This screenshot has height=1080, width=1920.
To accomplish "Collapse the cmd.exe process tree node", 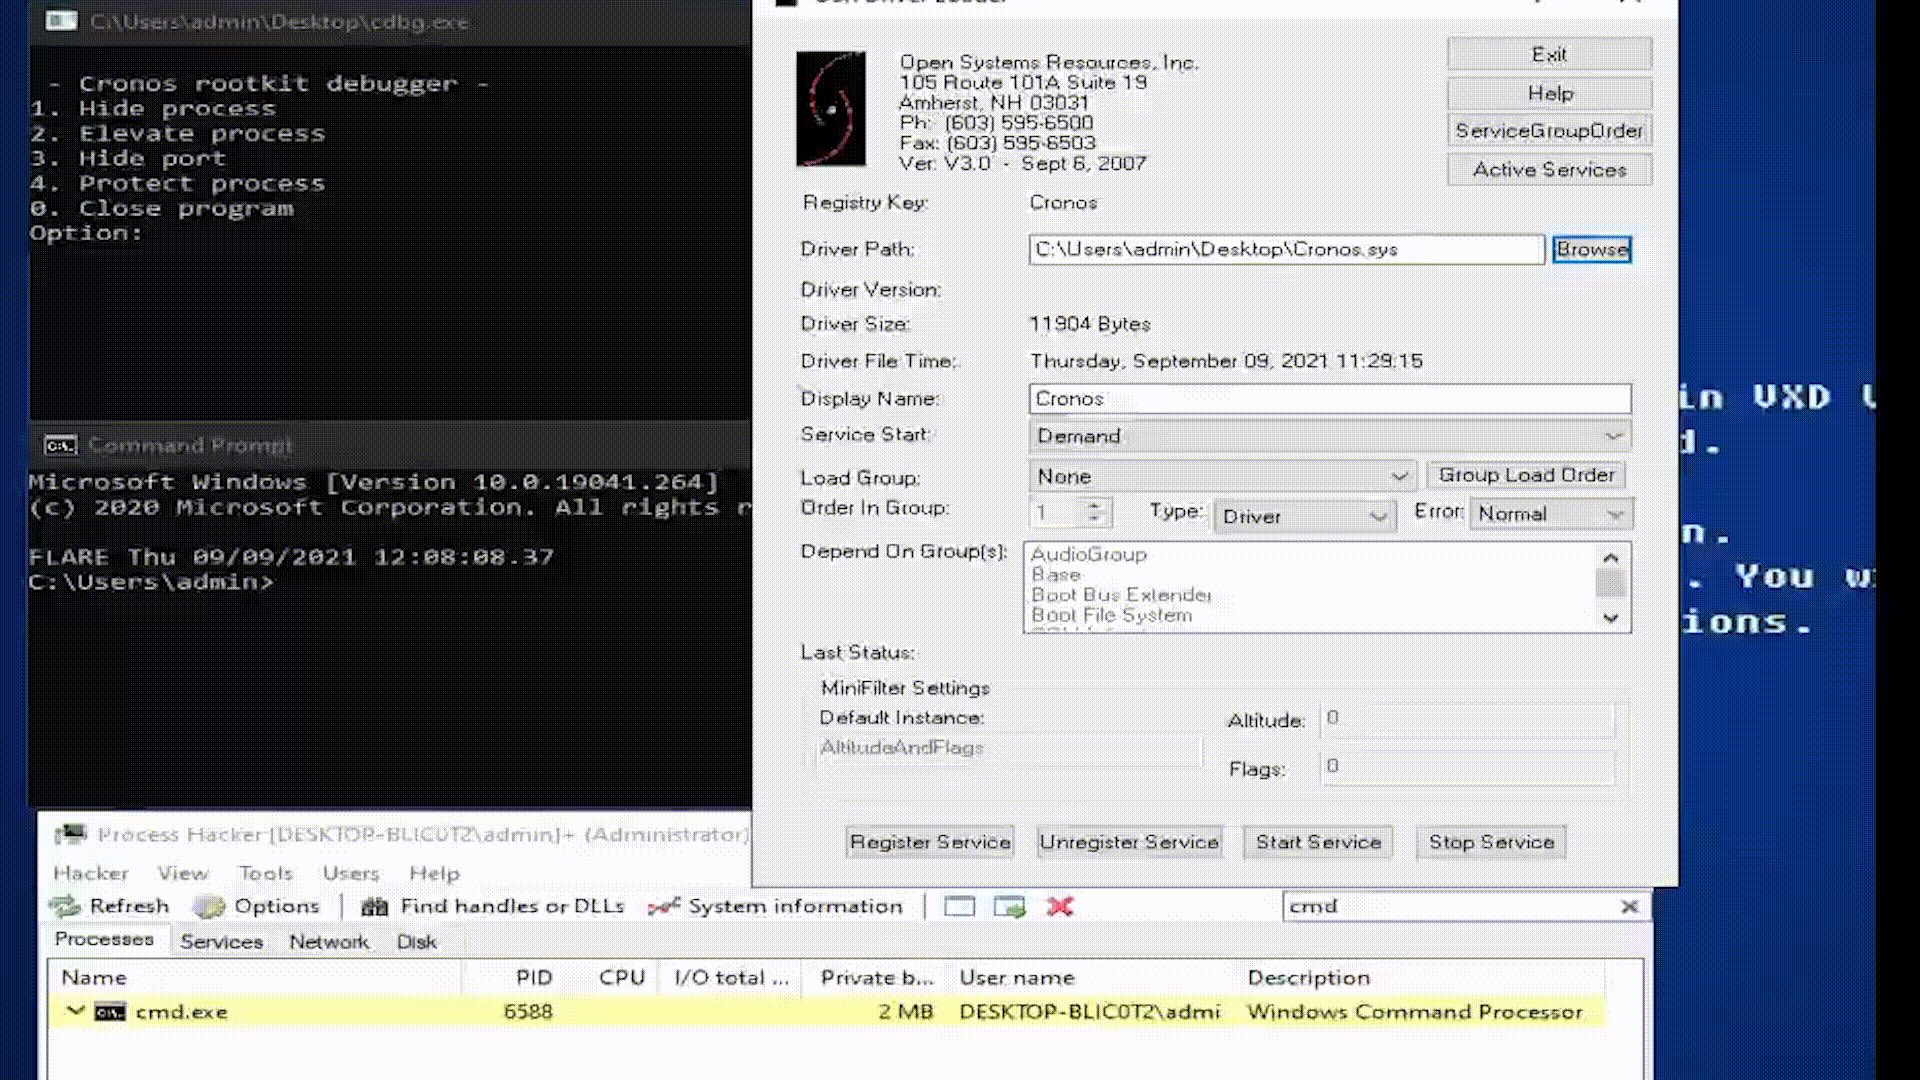I will pos(75,1011).
